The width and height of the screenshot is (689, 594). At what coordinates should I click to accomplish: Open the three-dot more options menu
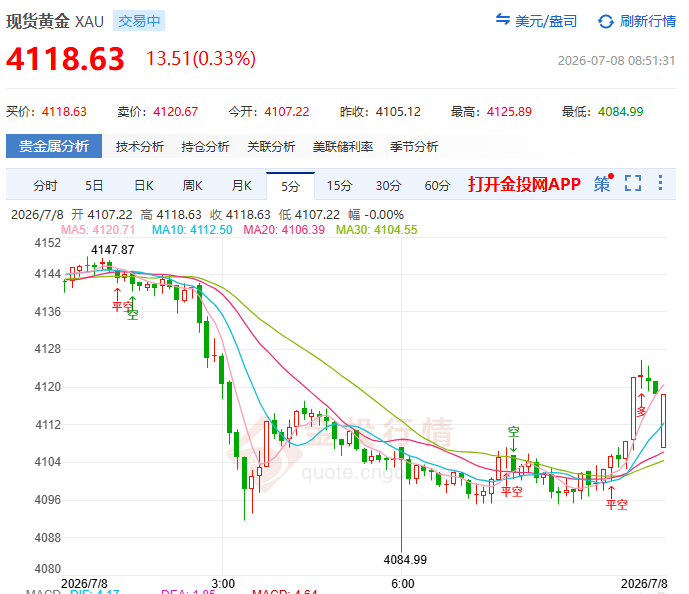pyautogui.click(x=660, y=183)
